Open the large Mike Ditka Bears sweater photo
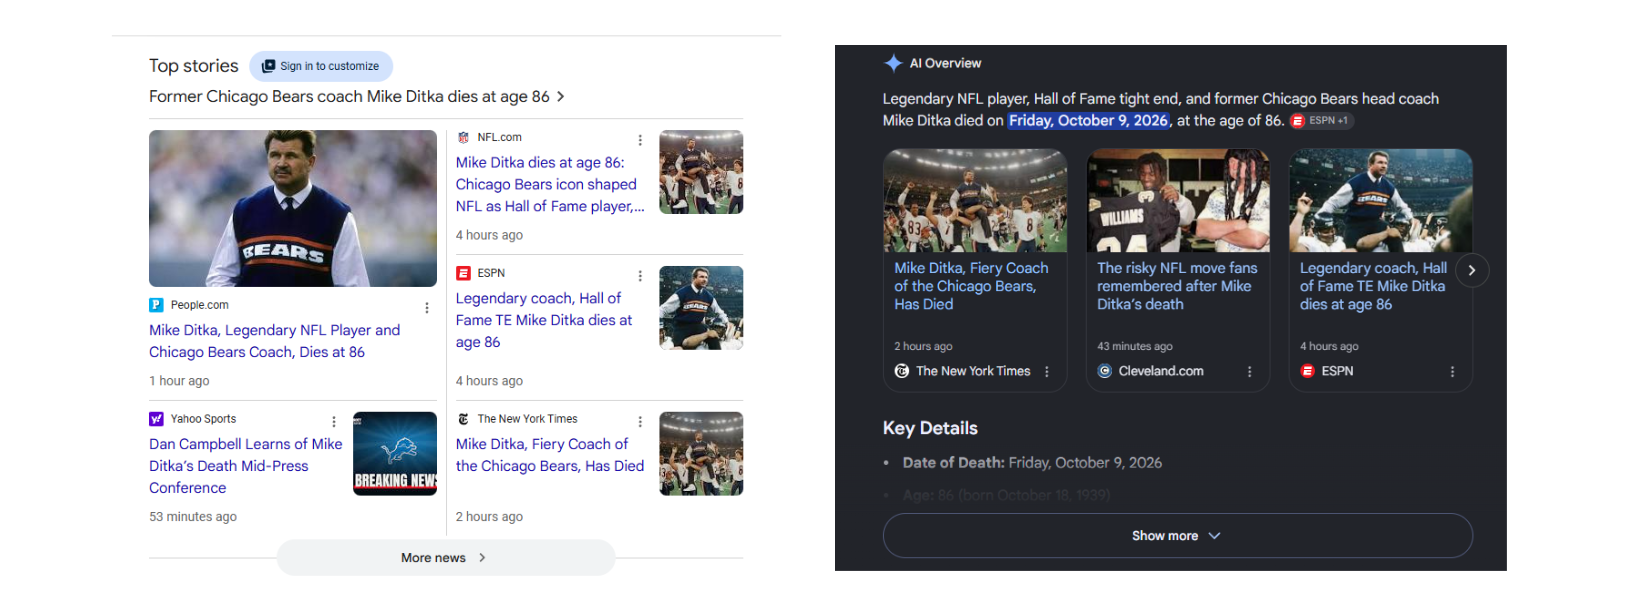Viewport: 1647px width, 616px height. point(293,208)
